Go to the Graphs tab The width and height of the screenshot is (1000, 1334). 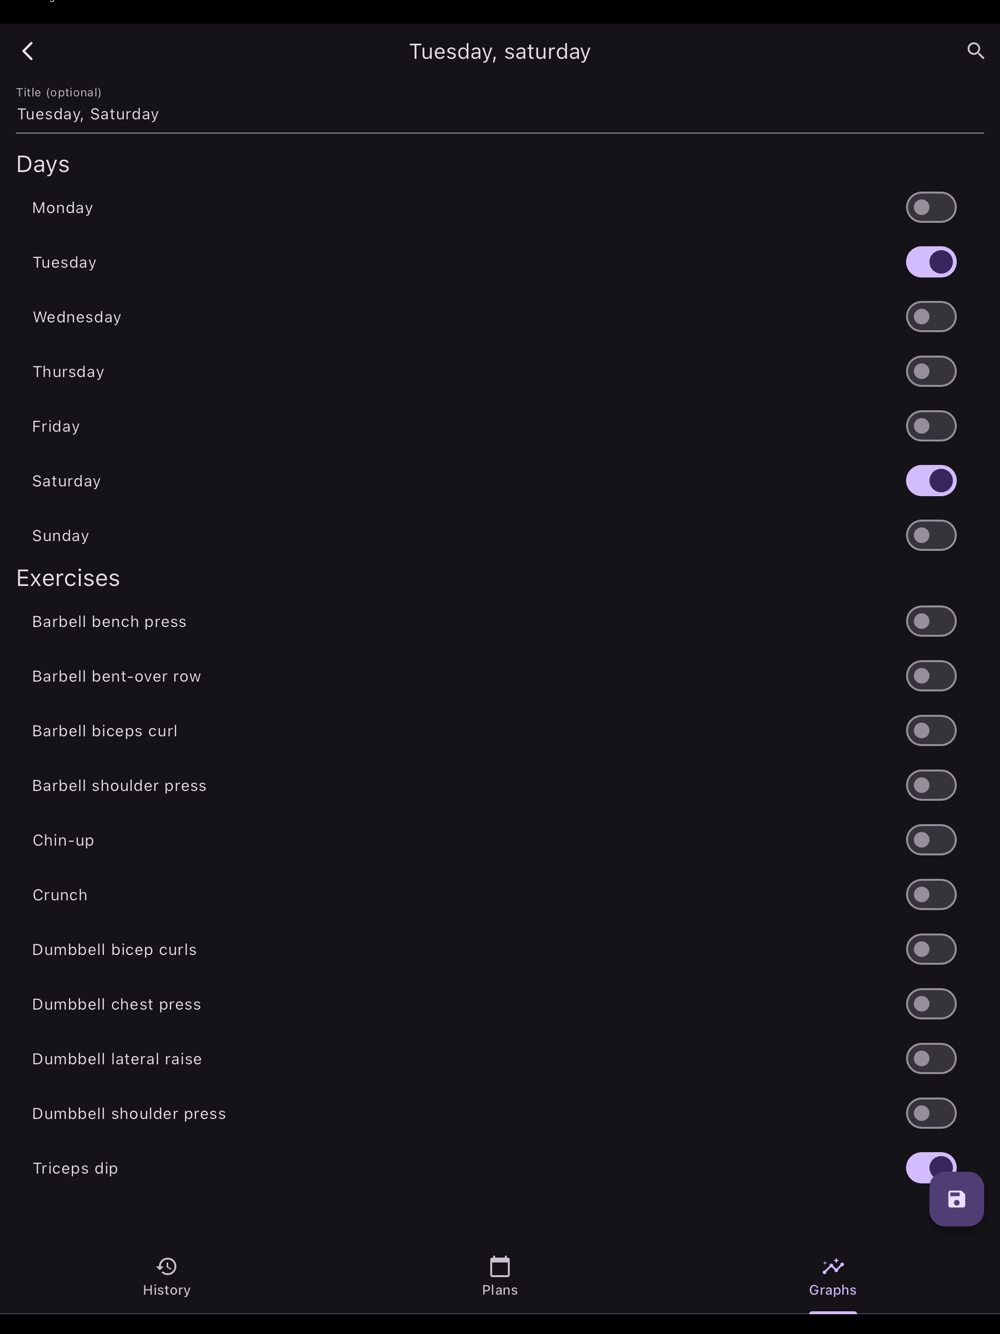(832, 1276)
